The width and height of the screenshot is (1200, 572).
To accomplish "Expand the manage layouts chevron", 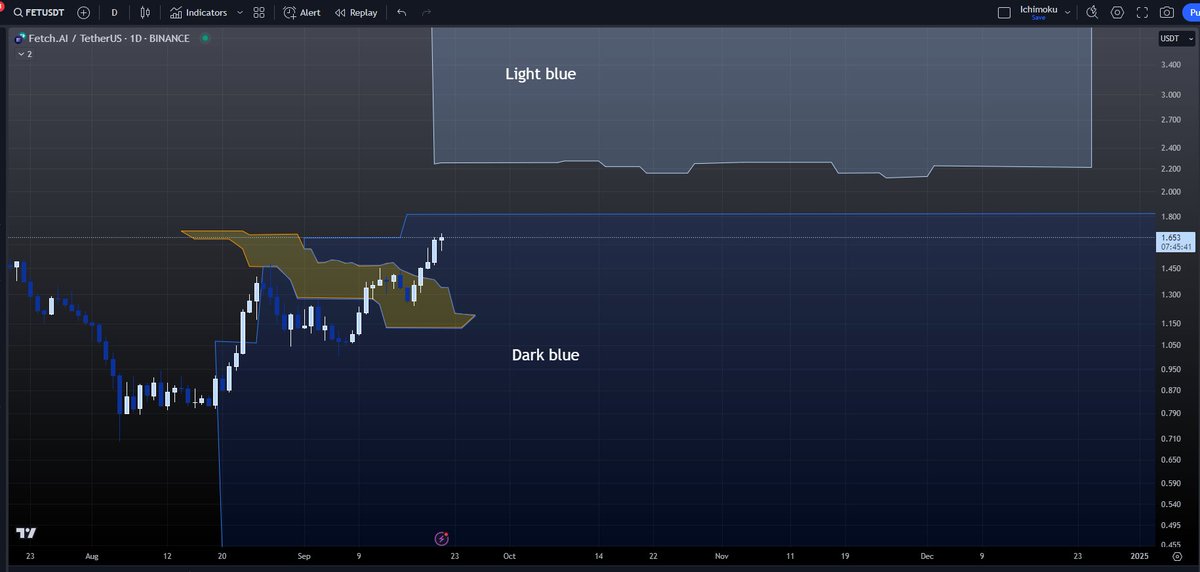I will pos(1068,13).
